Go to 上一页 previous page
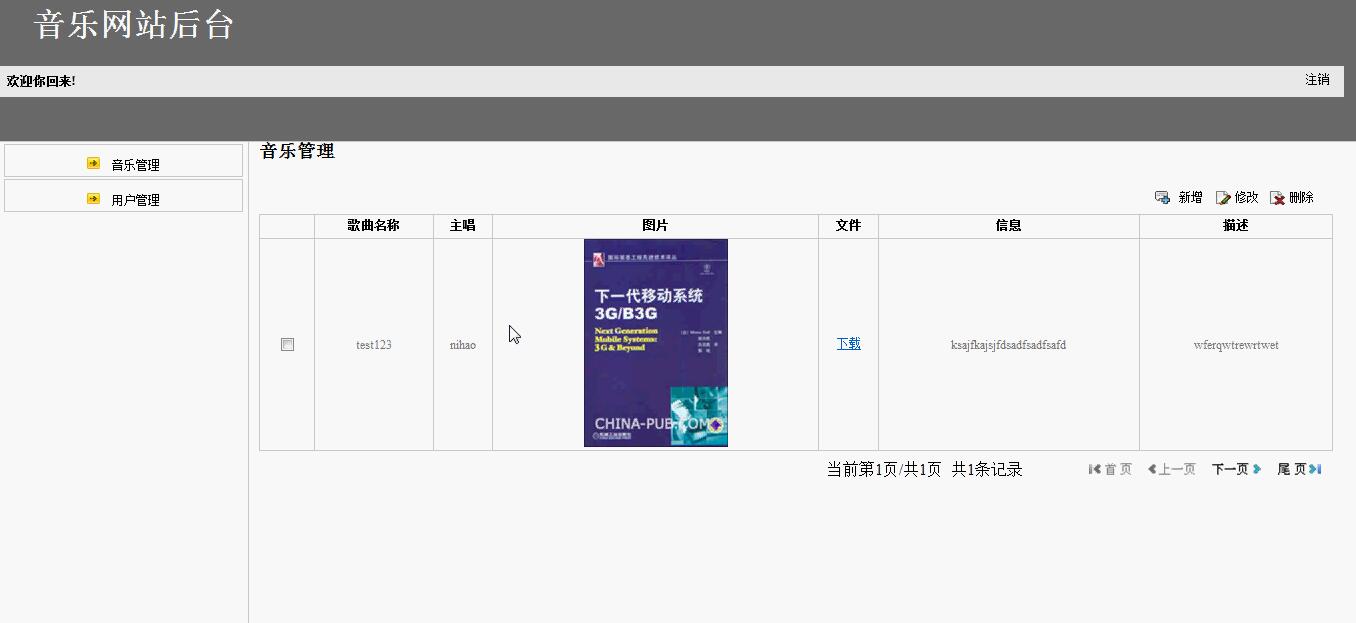The image size is (1356, 623). click(x=1171, y=469)
